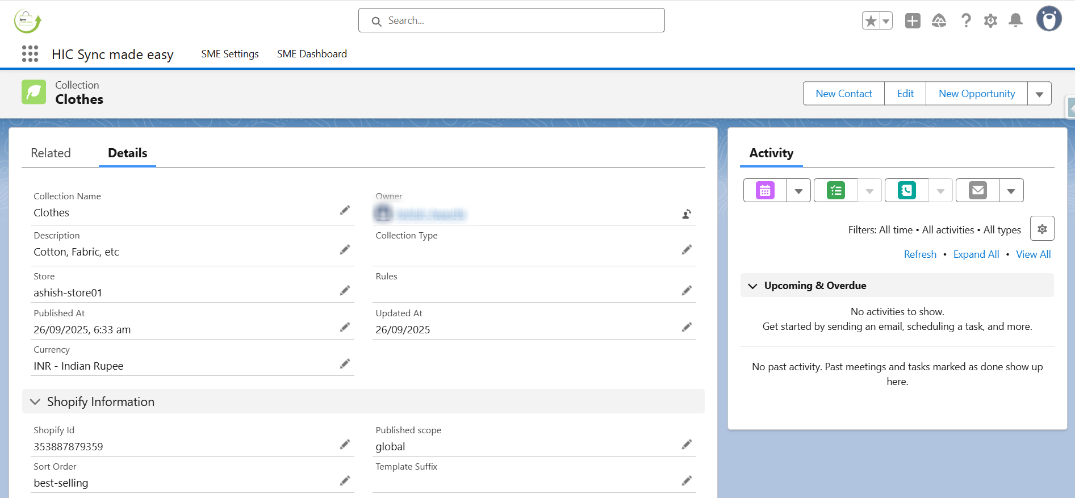This screenshot has width=1075, height=498.
Task: Collapse the Shopify Information section
Action: [35, 402]
